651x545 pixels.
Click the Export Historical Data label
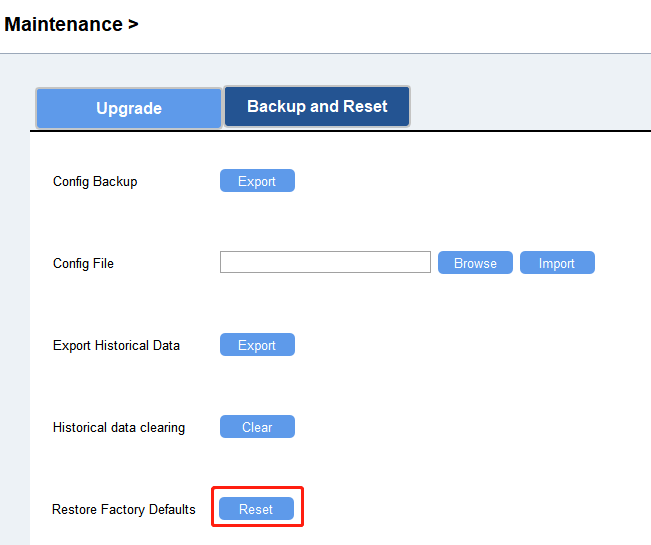[116, 346]
